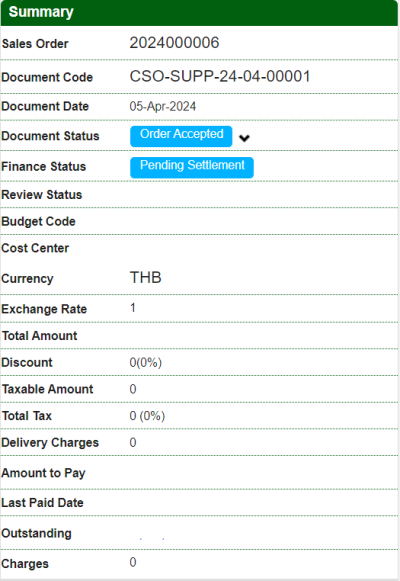Click the Sales Order label
This screenshot has height=581, width=400.
[35, 44]
